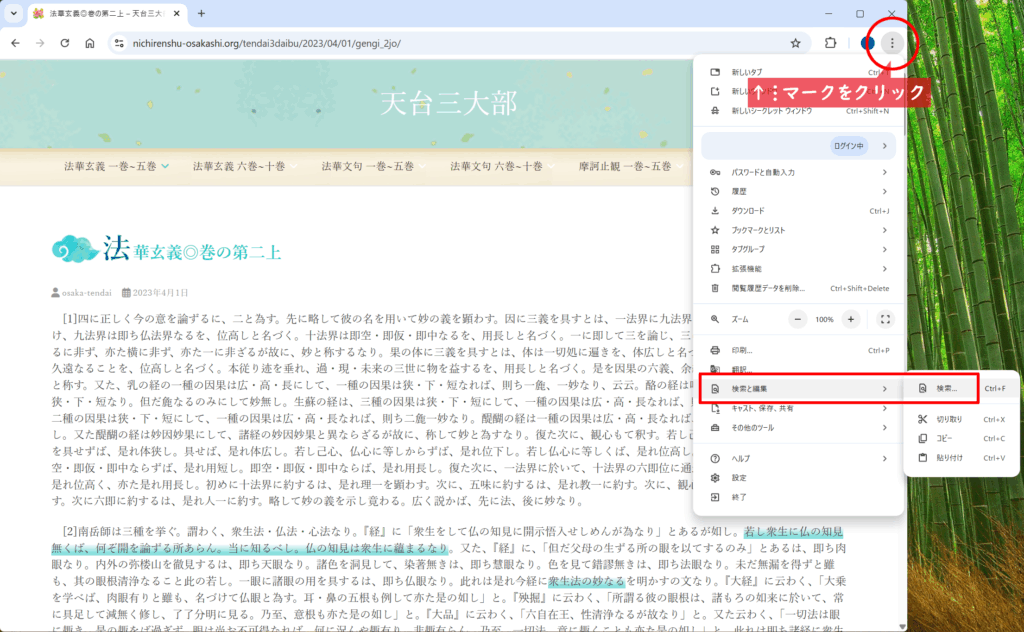Expand the 法華文句 一巻~五巻 nav dropdown
Viewport: 1024px width, 632px height.
click(x=372, y=166)
